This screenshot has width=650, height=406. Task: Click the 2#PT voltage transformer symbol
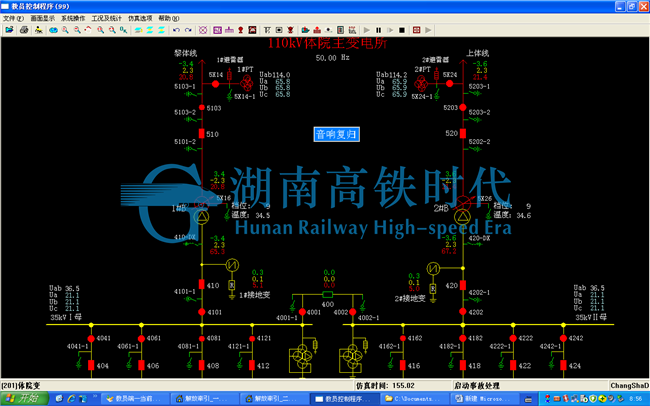[421, 83]
